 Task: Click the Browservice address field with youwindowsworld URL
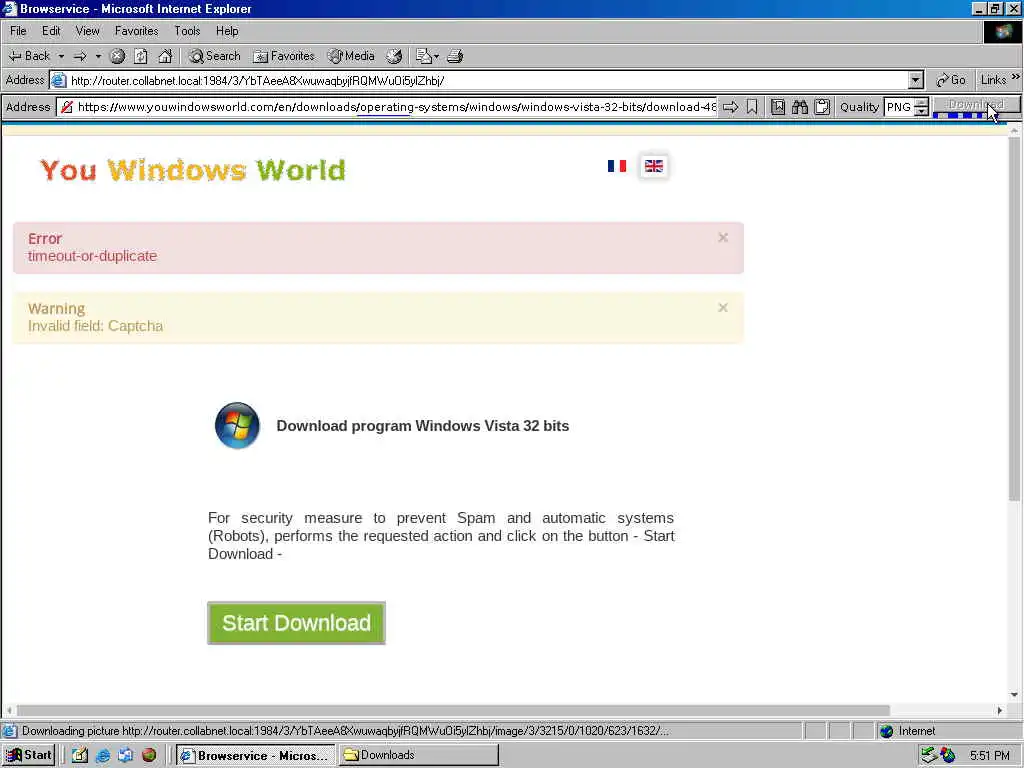(396, 107)
